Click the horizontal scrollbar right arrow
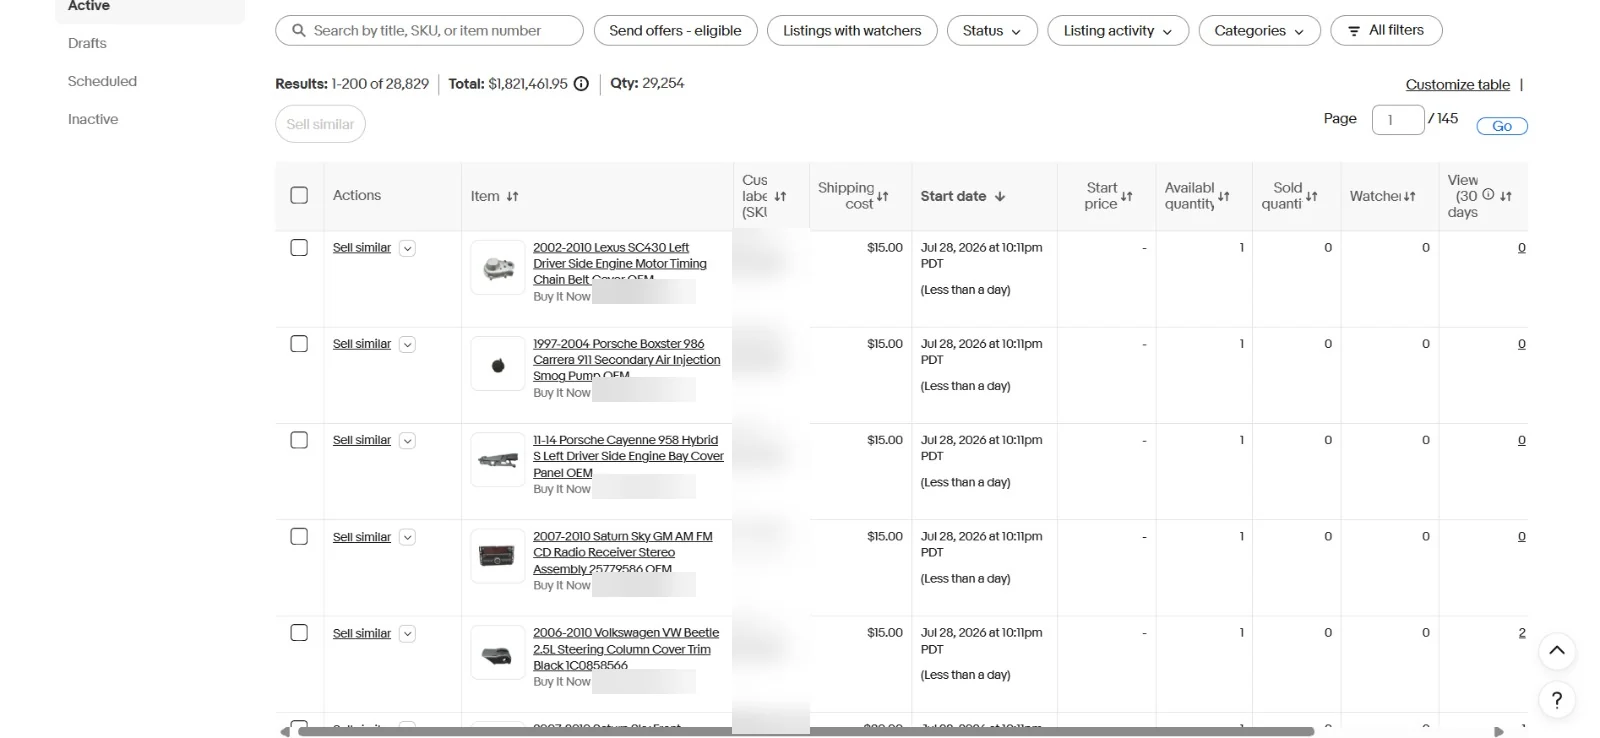The height and width of the screenshot is (738, 1600). coord(1498,732)
